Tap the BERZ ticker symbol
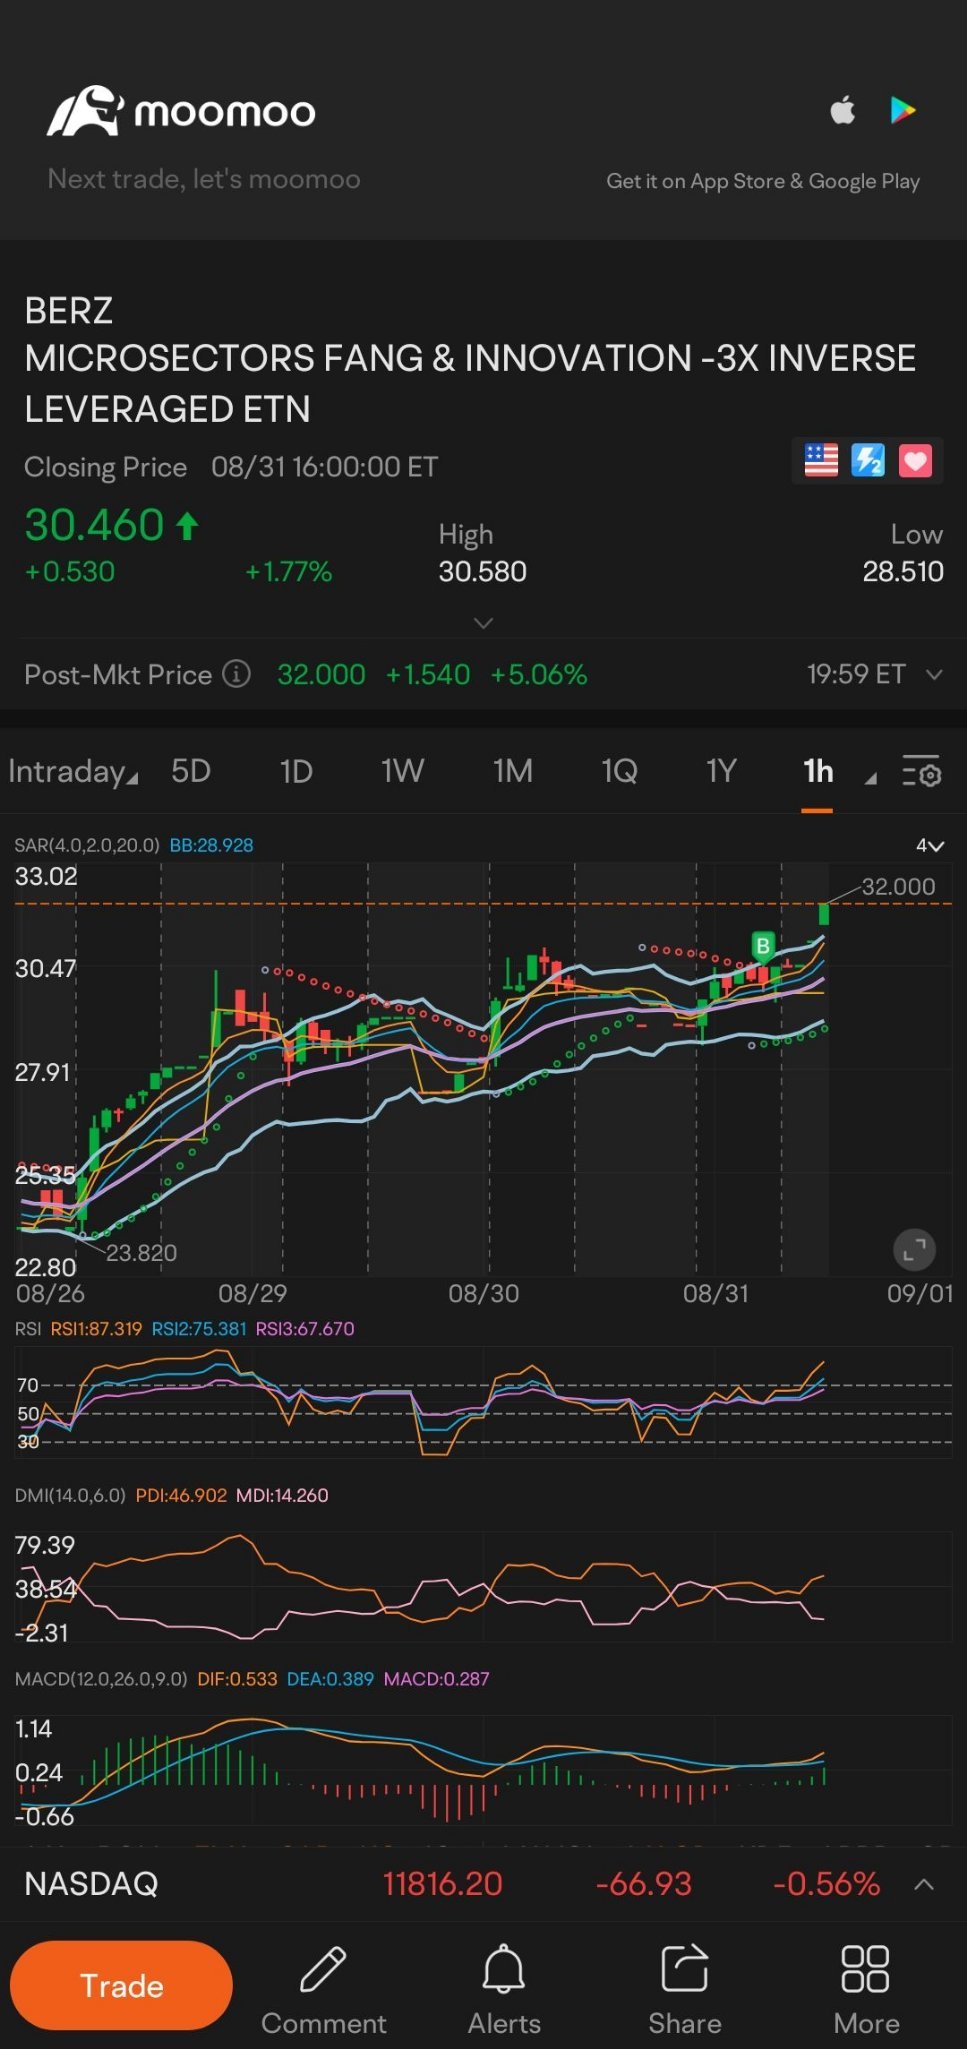The image size is (967, 2049). point(68,311)
